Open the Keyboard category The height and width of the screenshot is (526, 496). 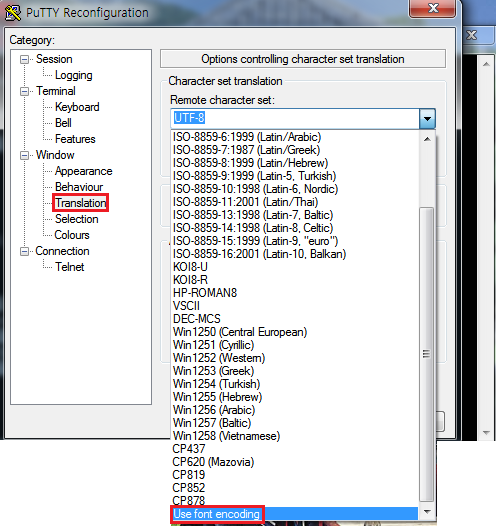click(77, 107)
